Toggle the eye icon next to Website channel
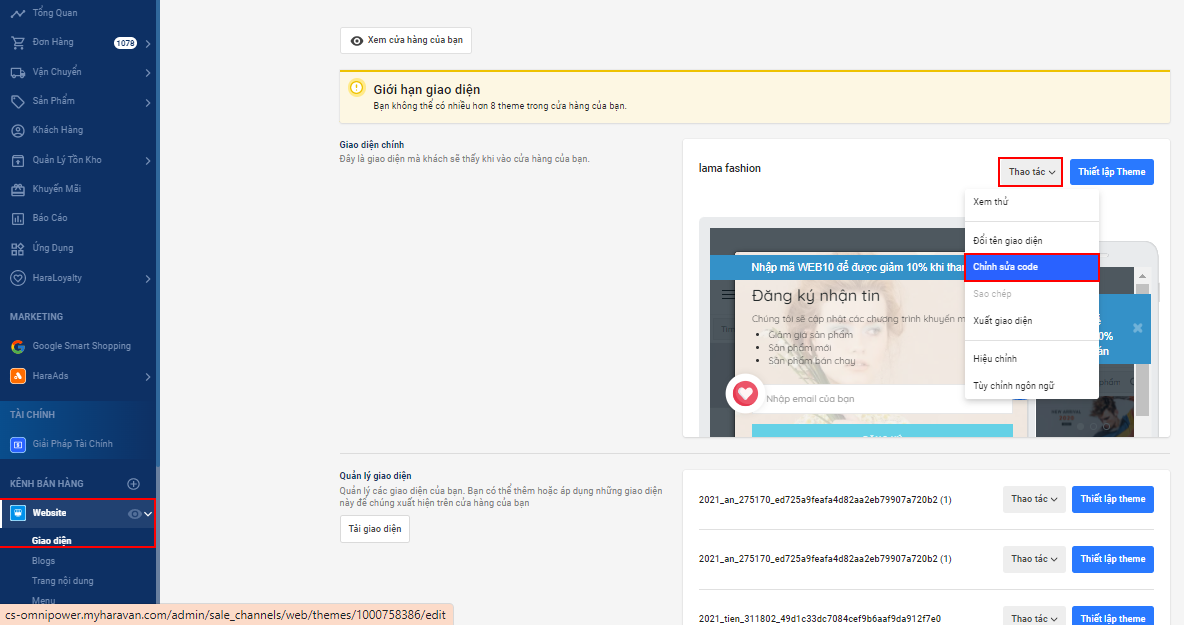The height and width of the screenshot is (625, 1184). click(x=134, y=514)
